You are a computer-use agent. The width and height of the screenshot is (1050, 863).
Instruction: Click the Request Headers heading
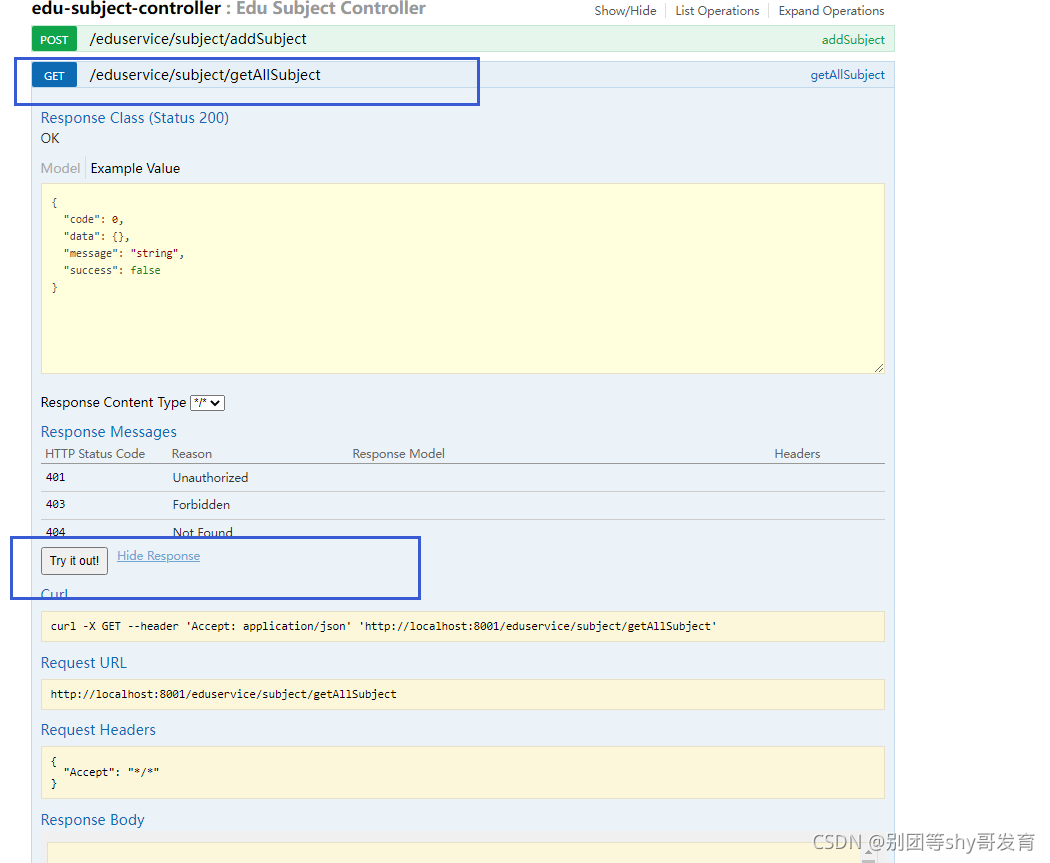[x=98, y=730]
